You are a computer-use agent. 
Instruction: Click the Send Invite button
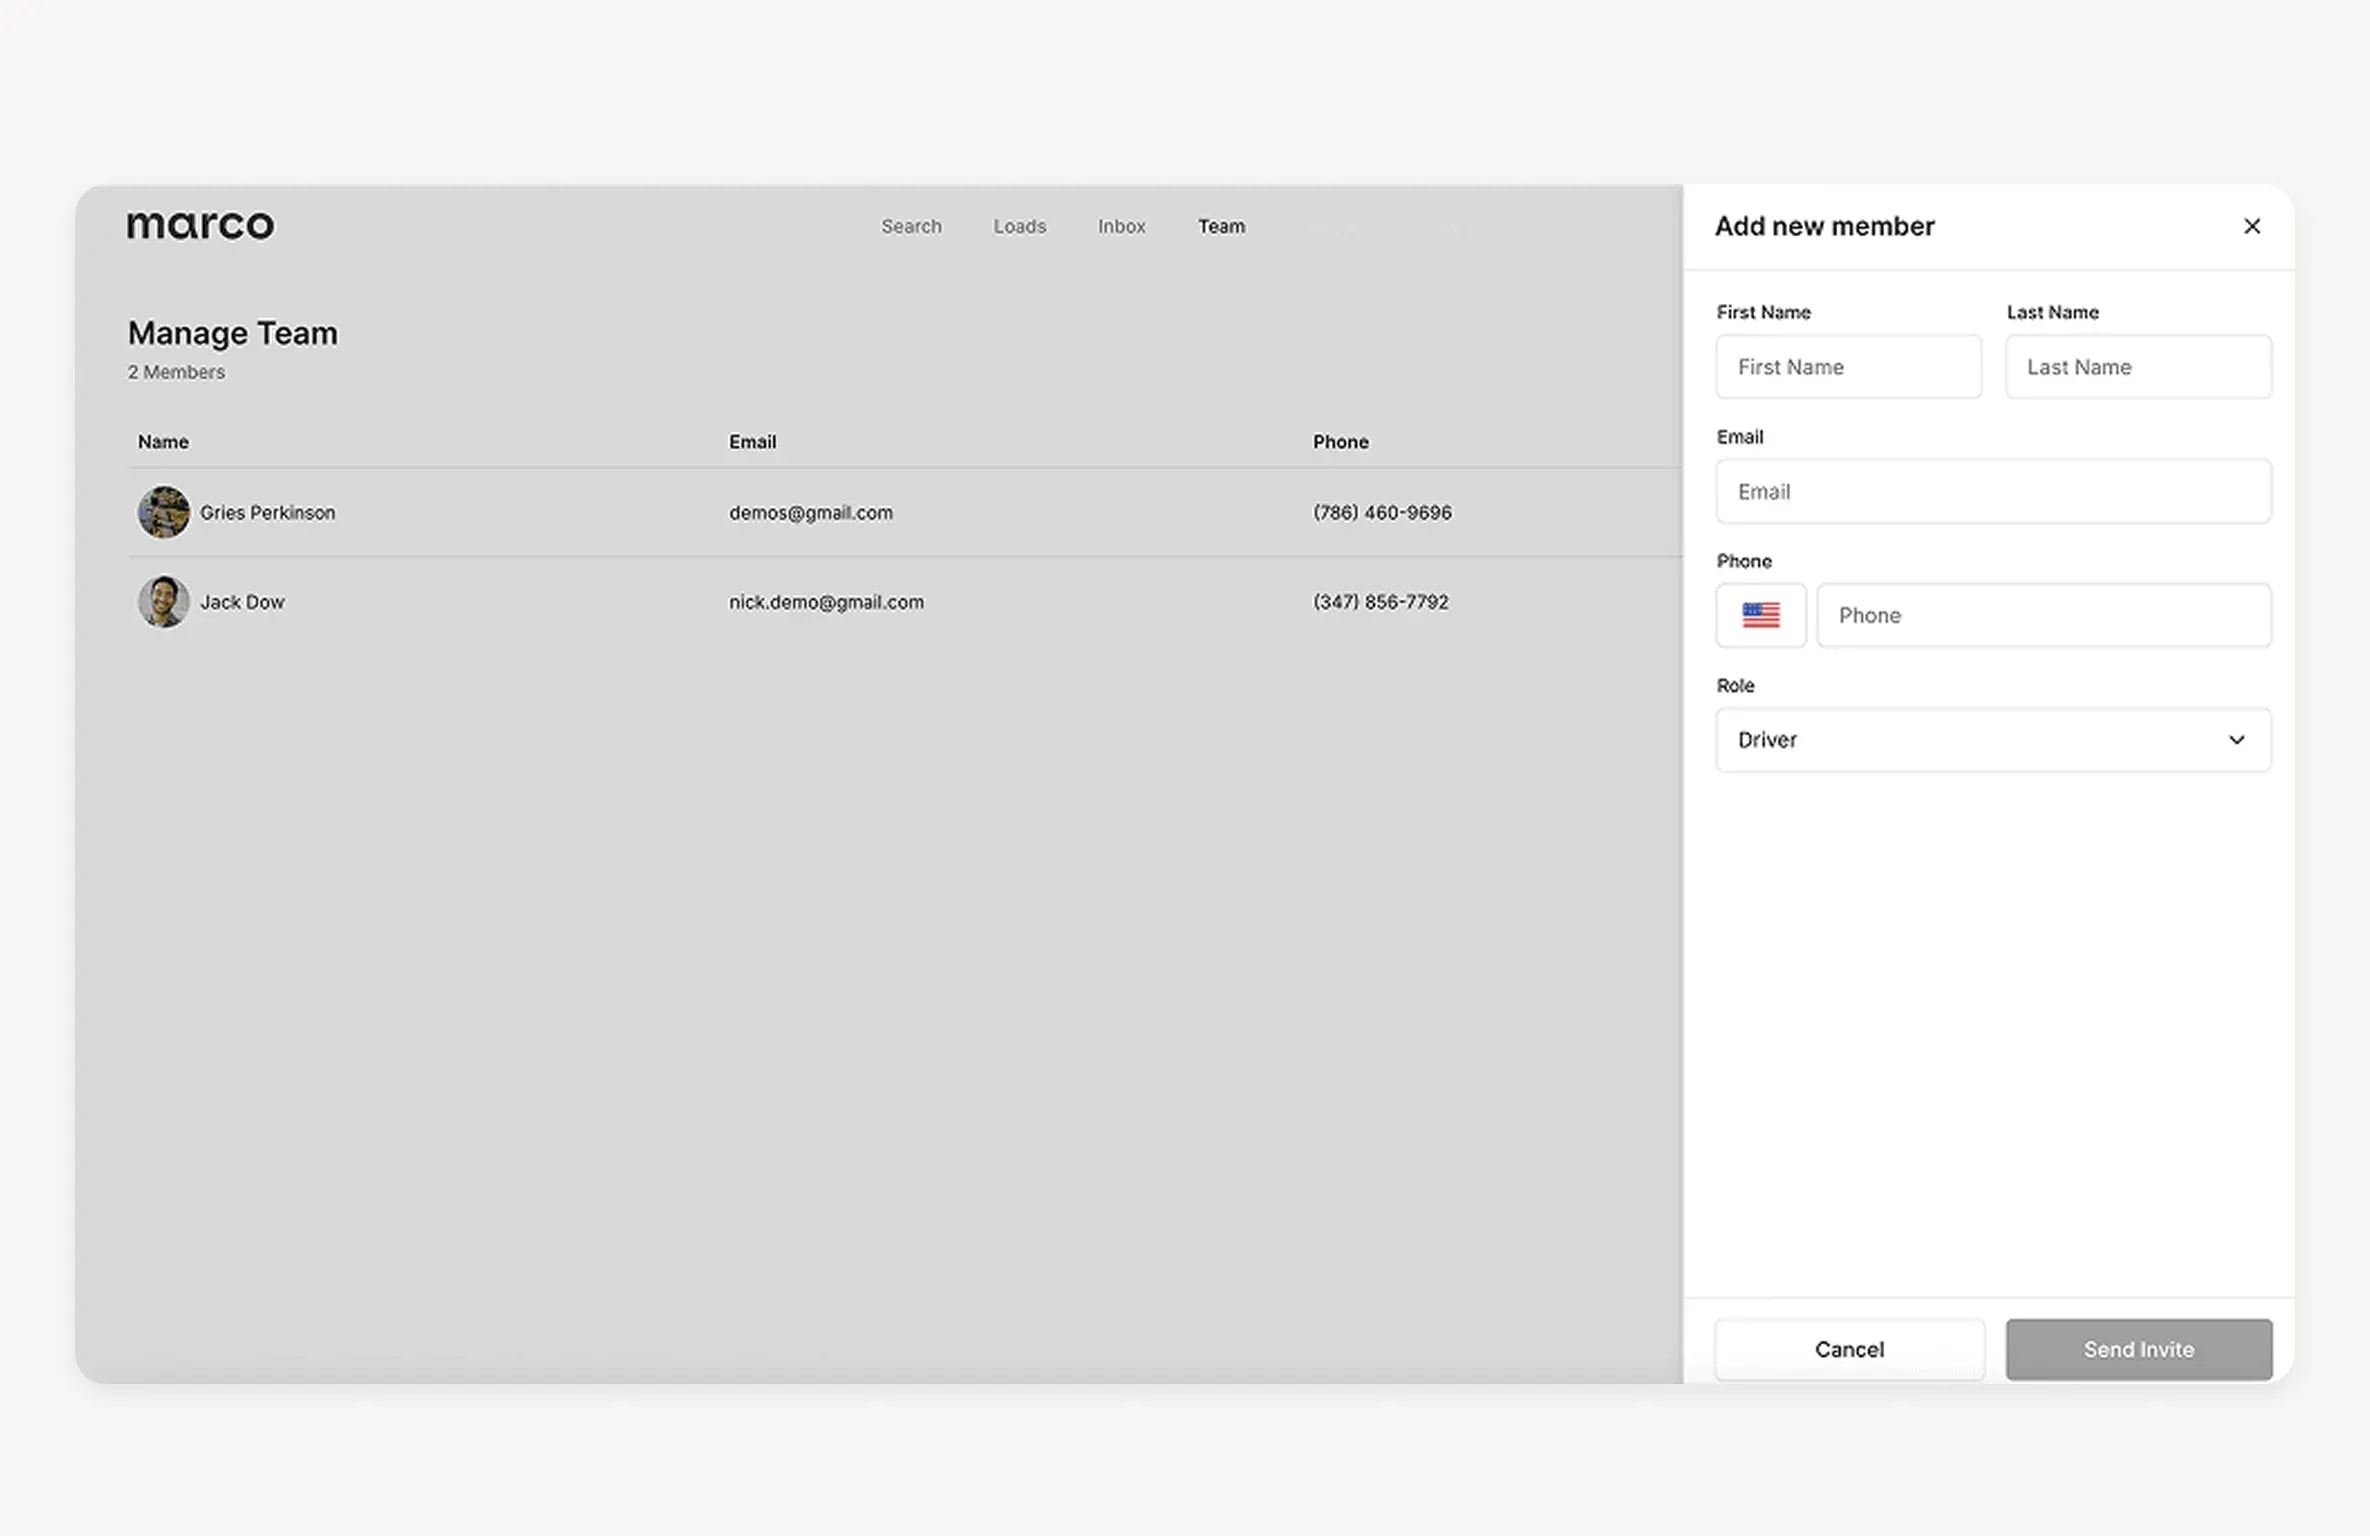pos(2138,1349)
